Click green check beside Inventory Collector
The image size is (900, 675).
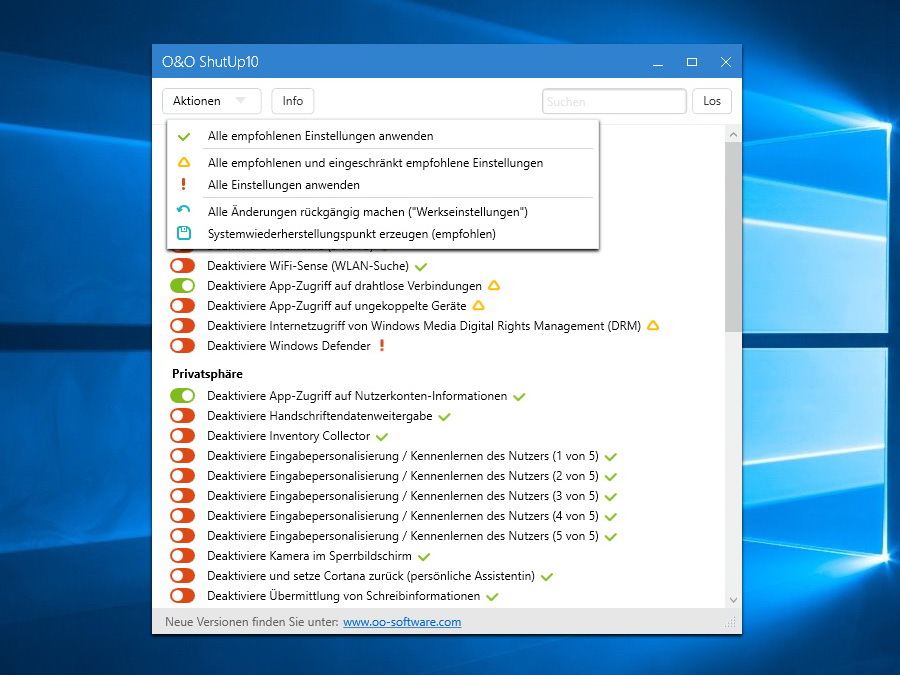(382, 437)
